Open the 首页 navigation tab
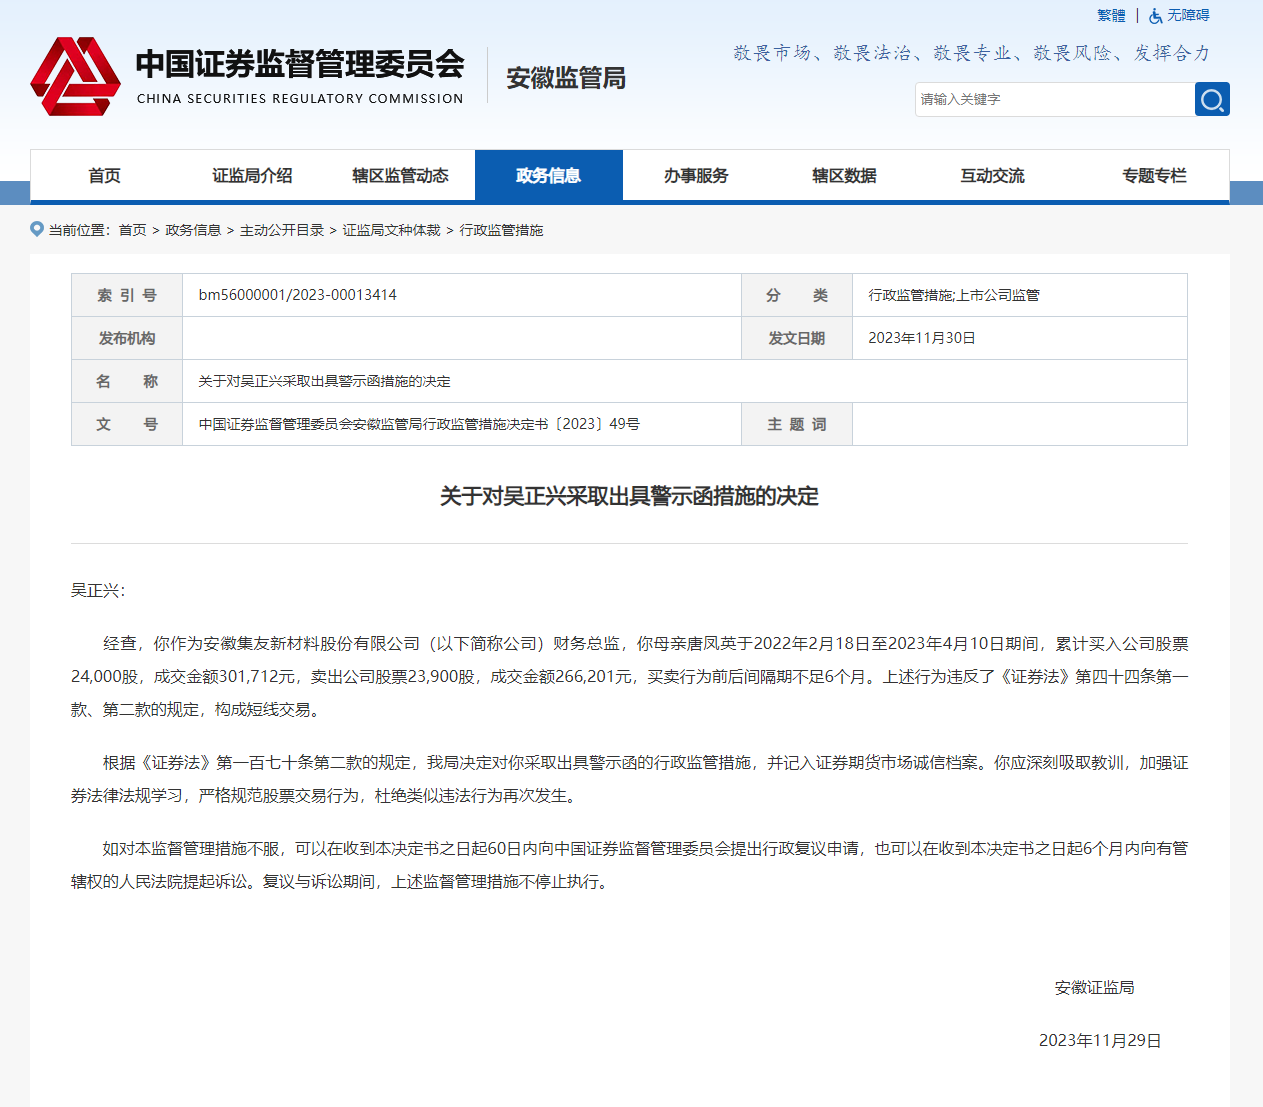1263x1107 pixels. pyautogui.click(x=104, y=175)
